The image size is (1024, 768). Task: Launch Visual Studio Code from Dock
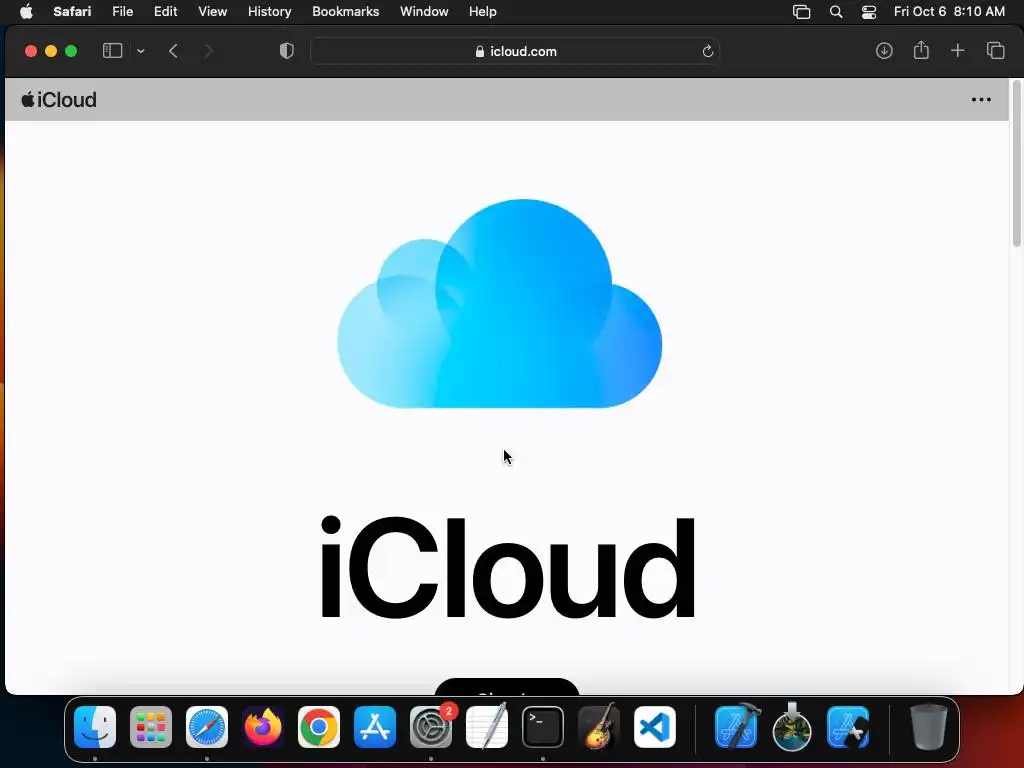pyautogui.click(x=655, y=727)
